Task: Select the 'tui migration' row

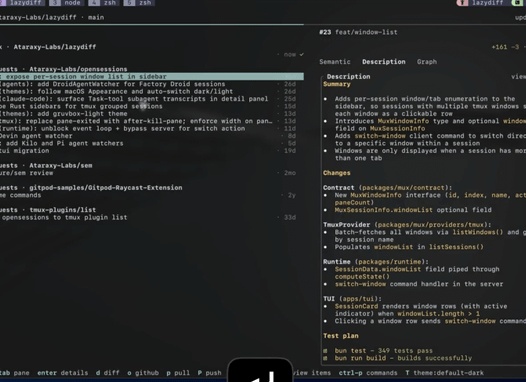Action: point(152,151)
